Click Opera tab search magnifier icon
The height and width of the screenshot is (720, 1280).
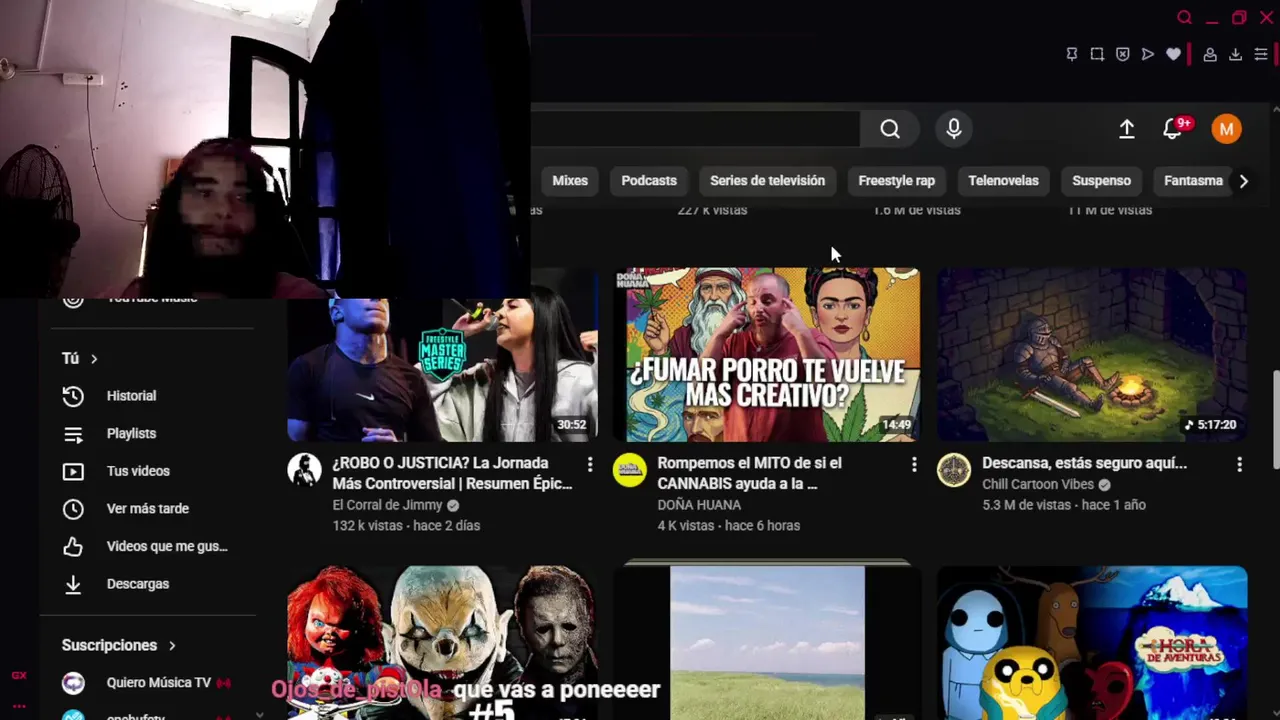point(1185,18)
